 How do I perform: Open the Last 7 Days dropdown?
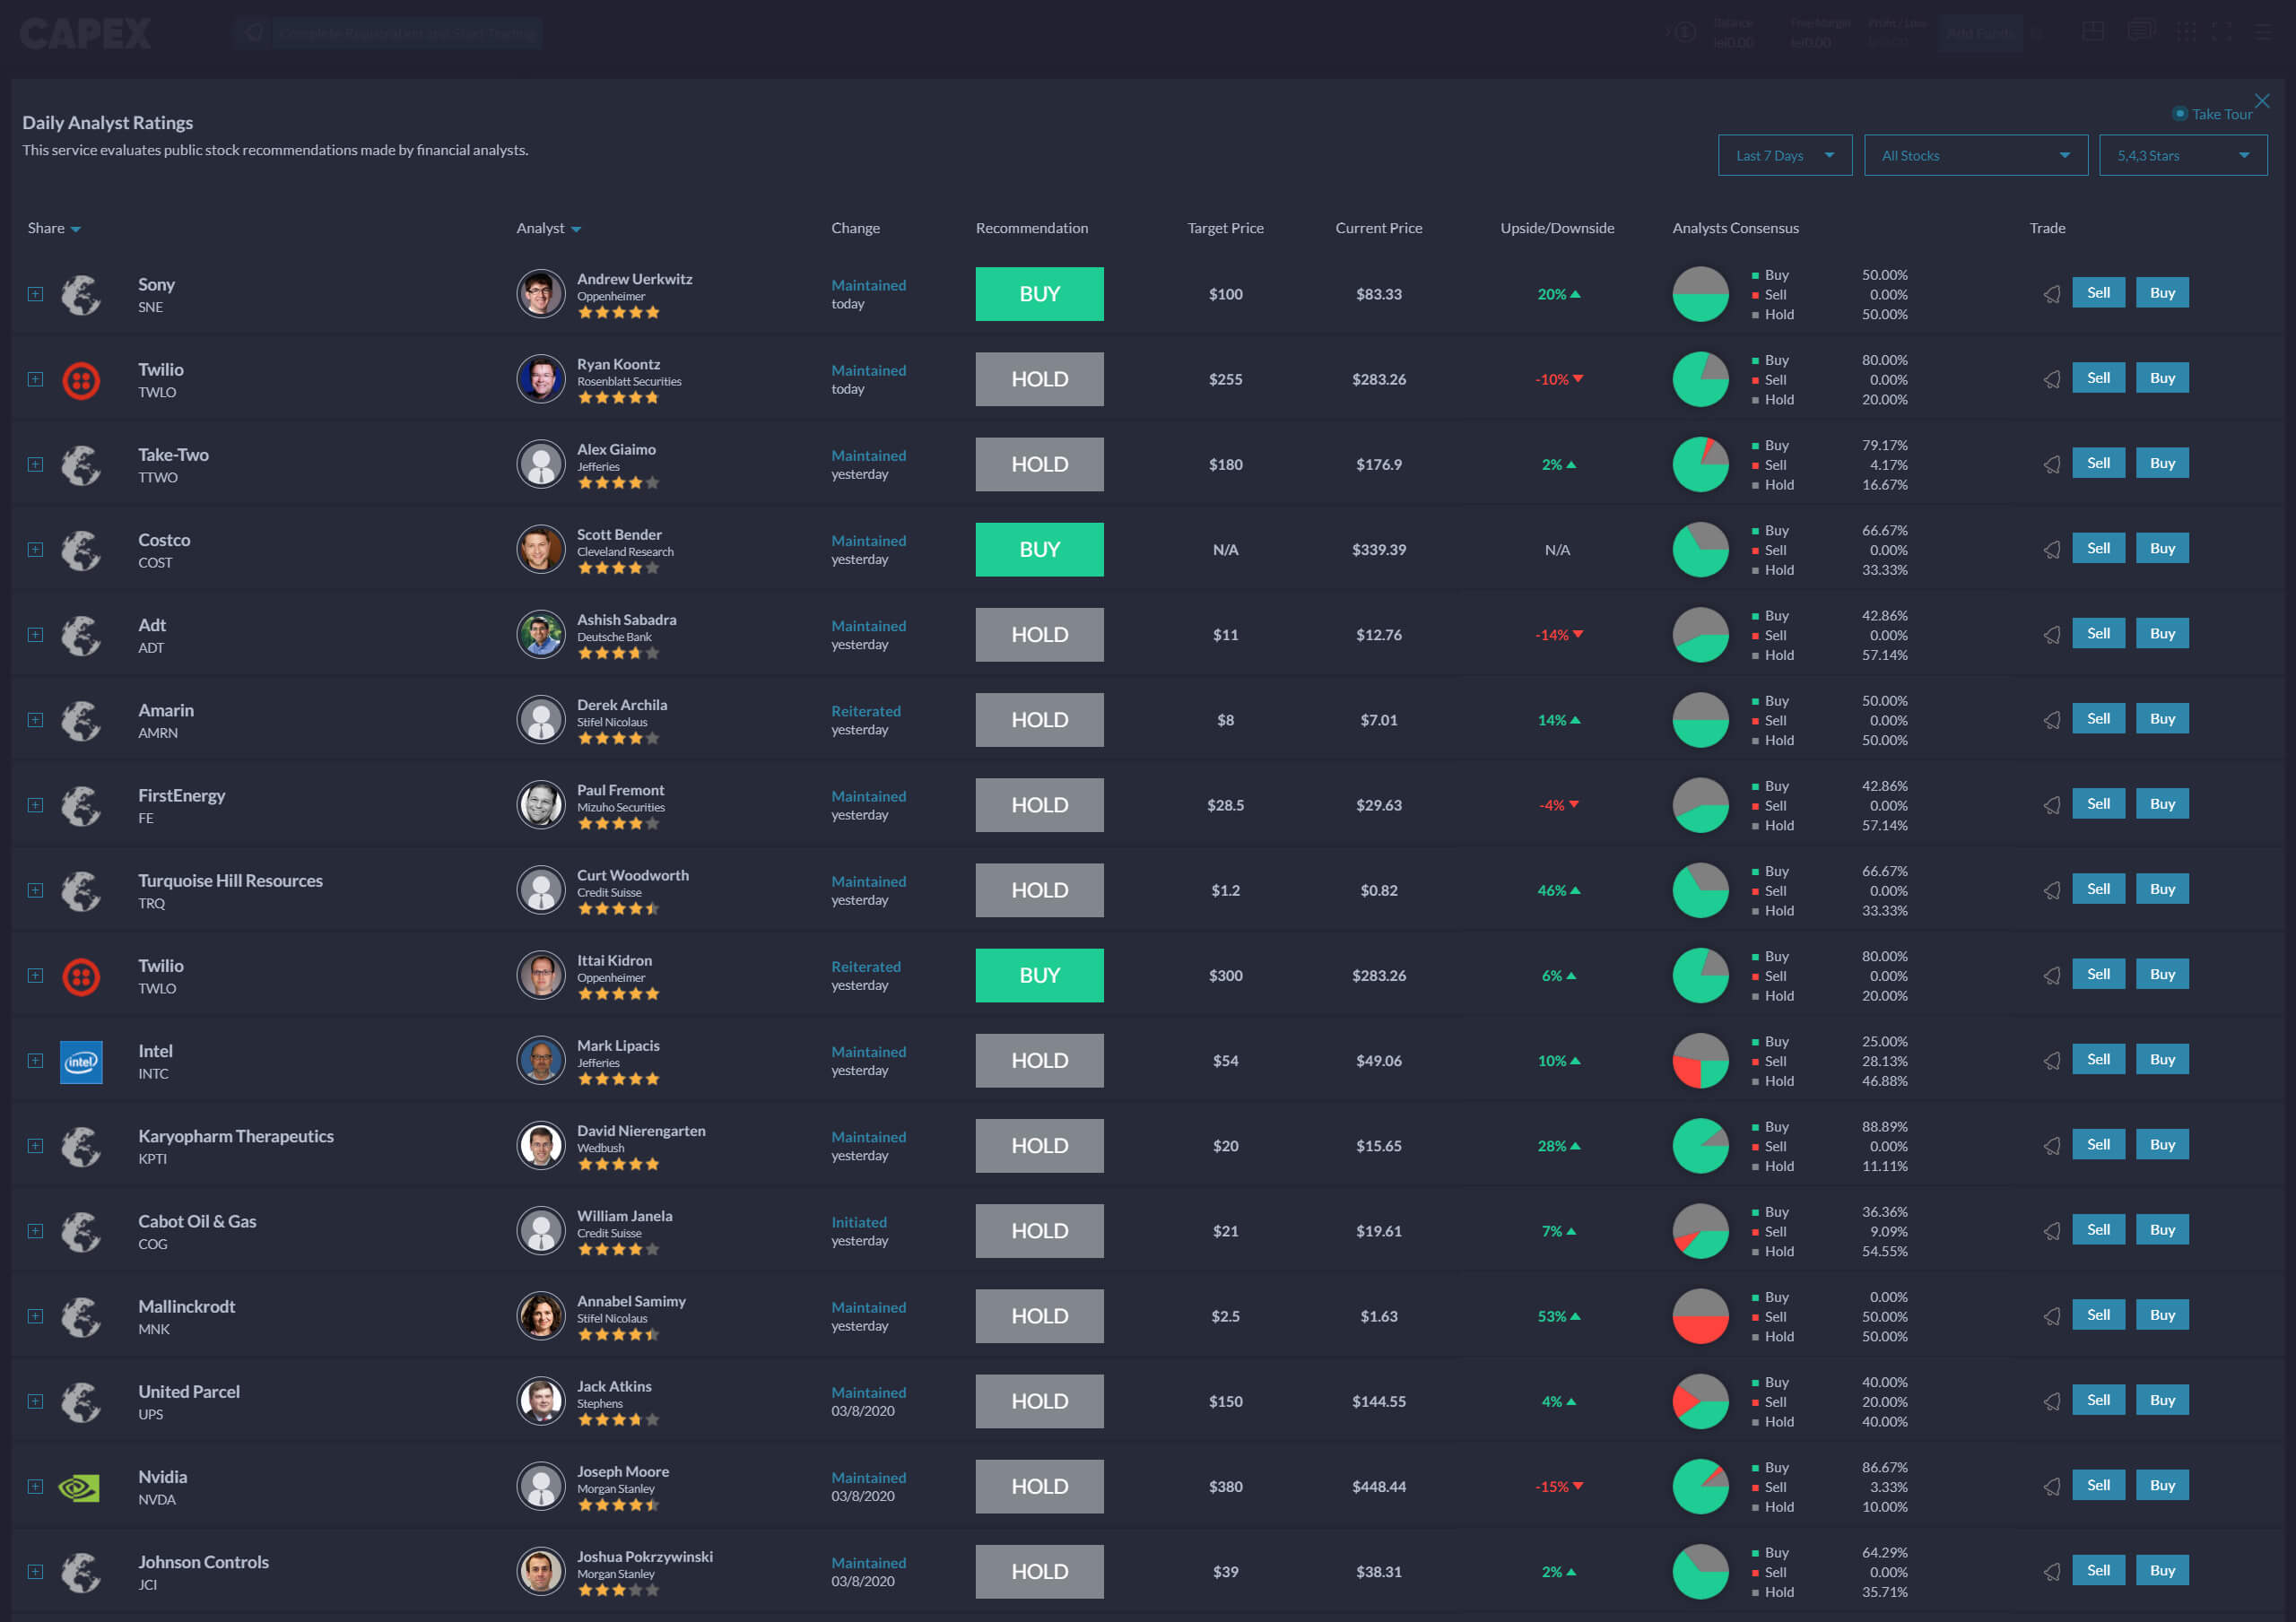tap(1784, 156)
